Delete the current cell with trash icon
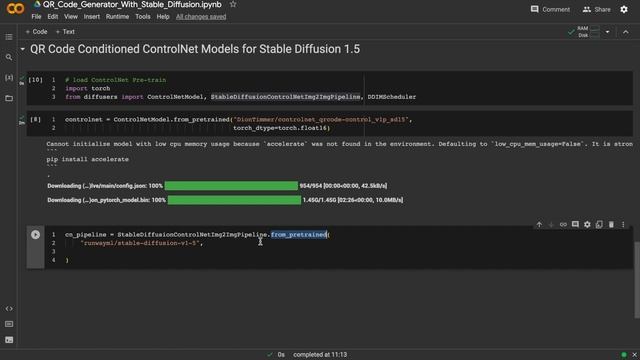 point(611,224)
